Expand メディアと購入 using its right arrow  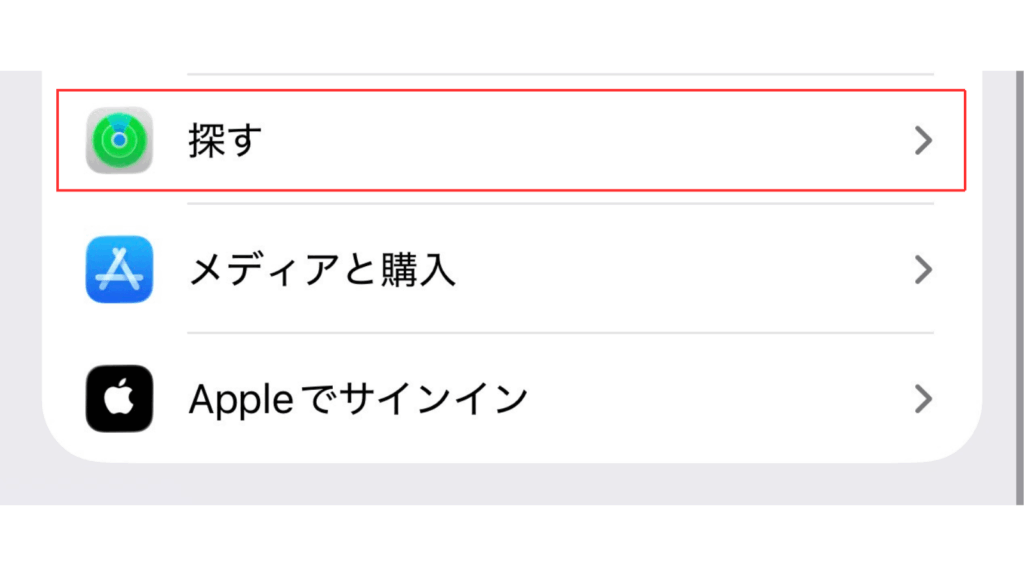(922, 270)
